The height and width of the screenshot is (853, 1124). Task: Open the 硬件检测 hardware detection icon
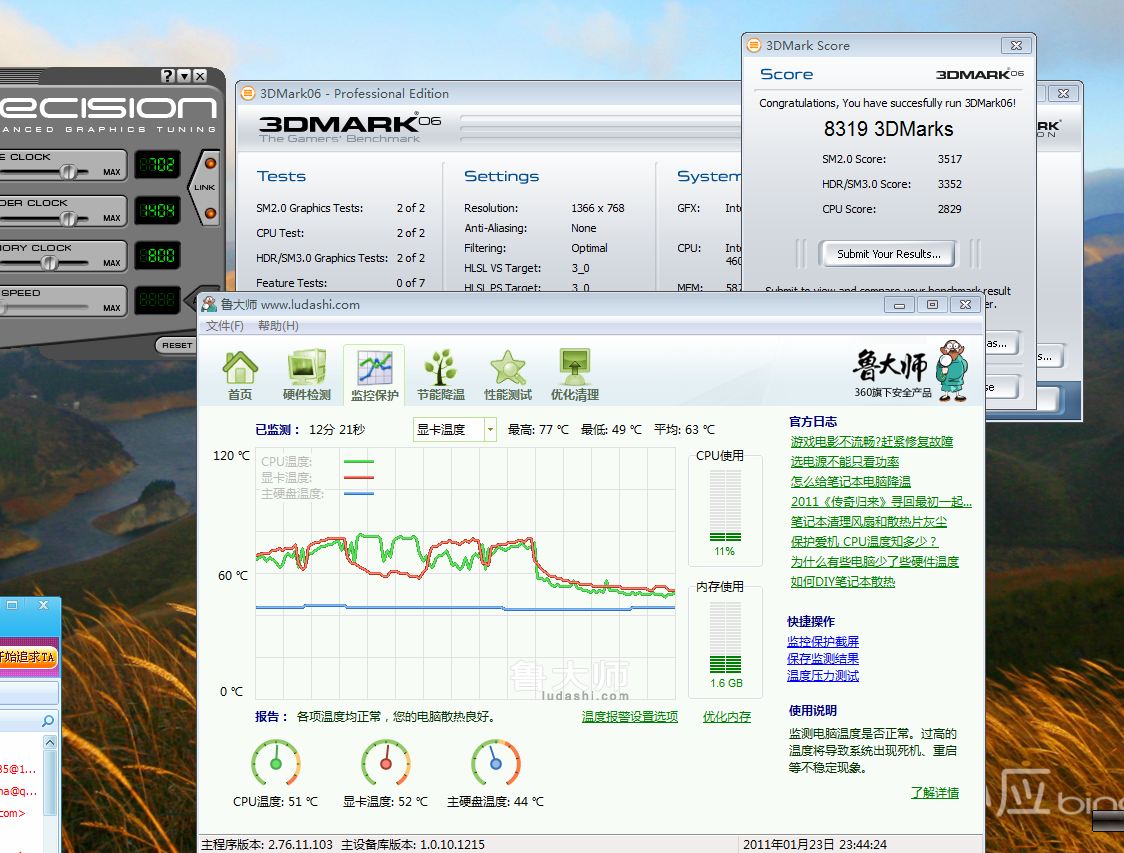(x=307, y=376)
